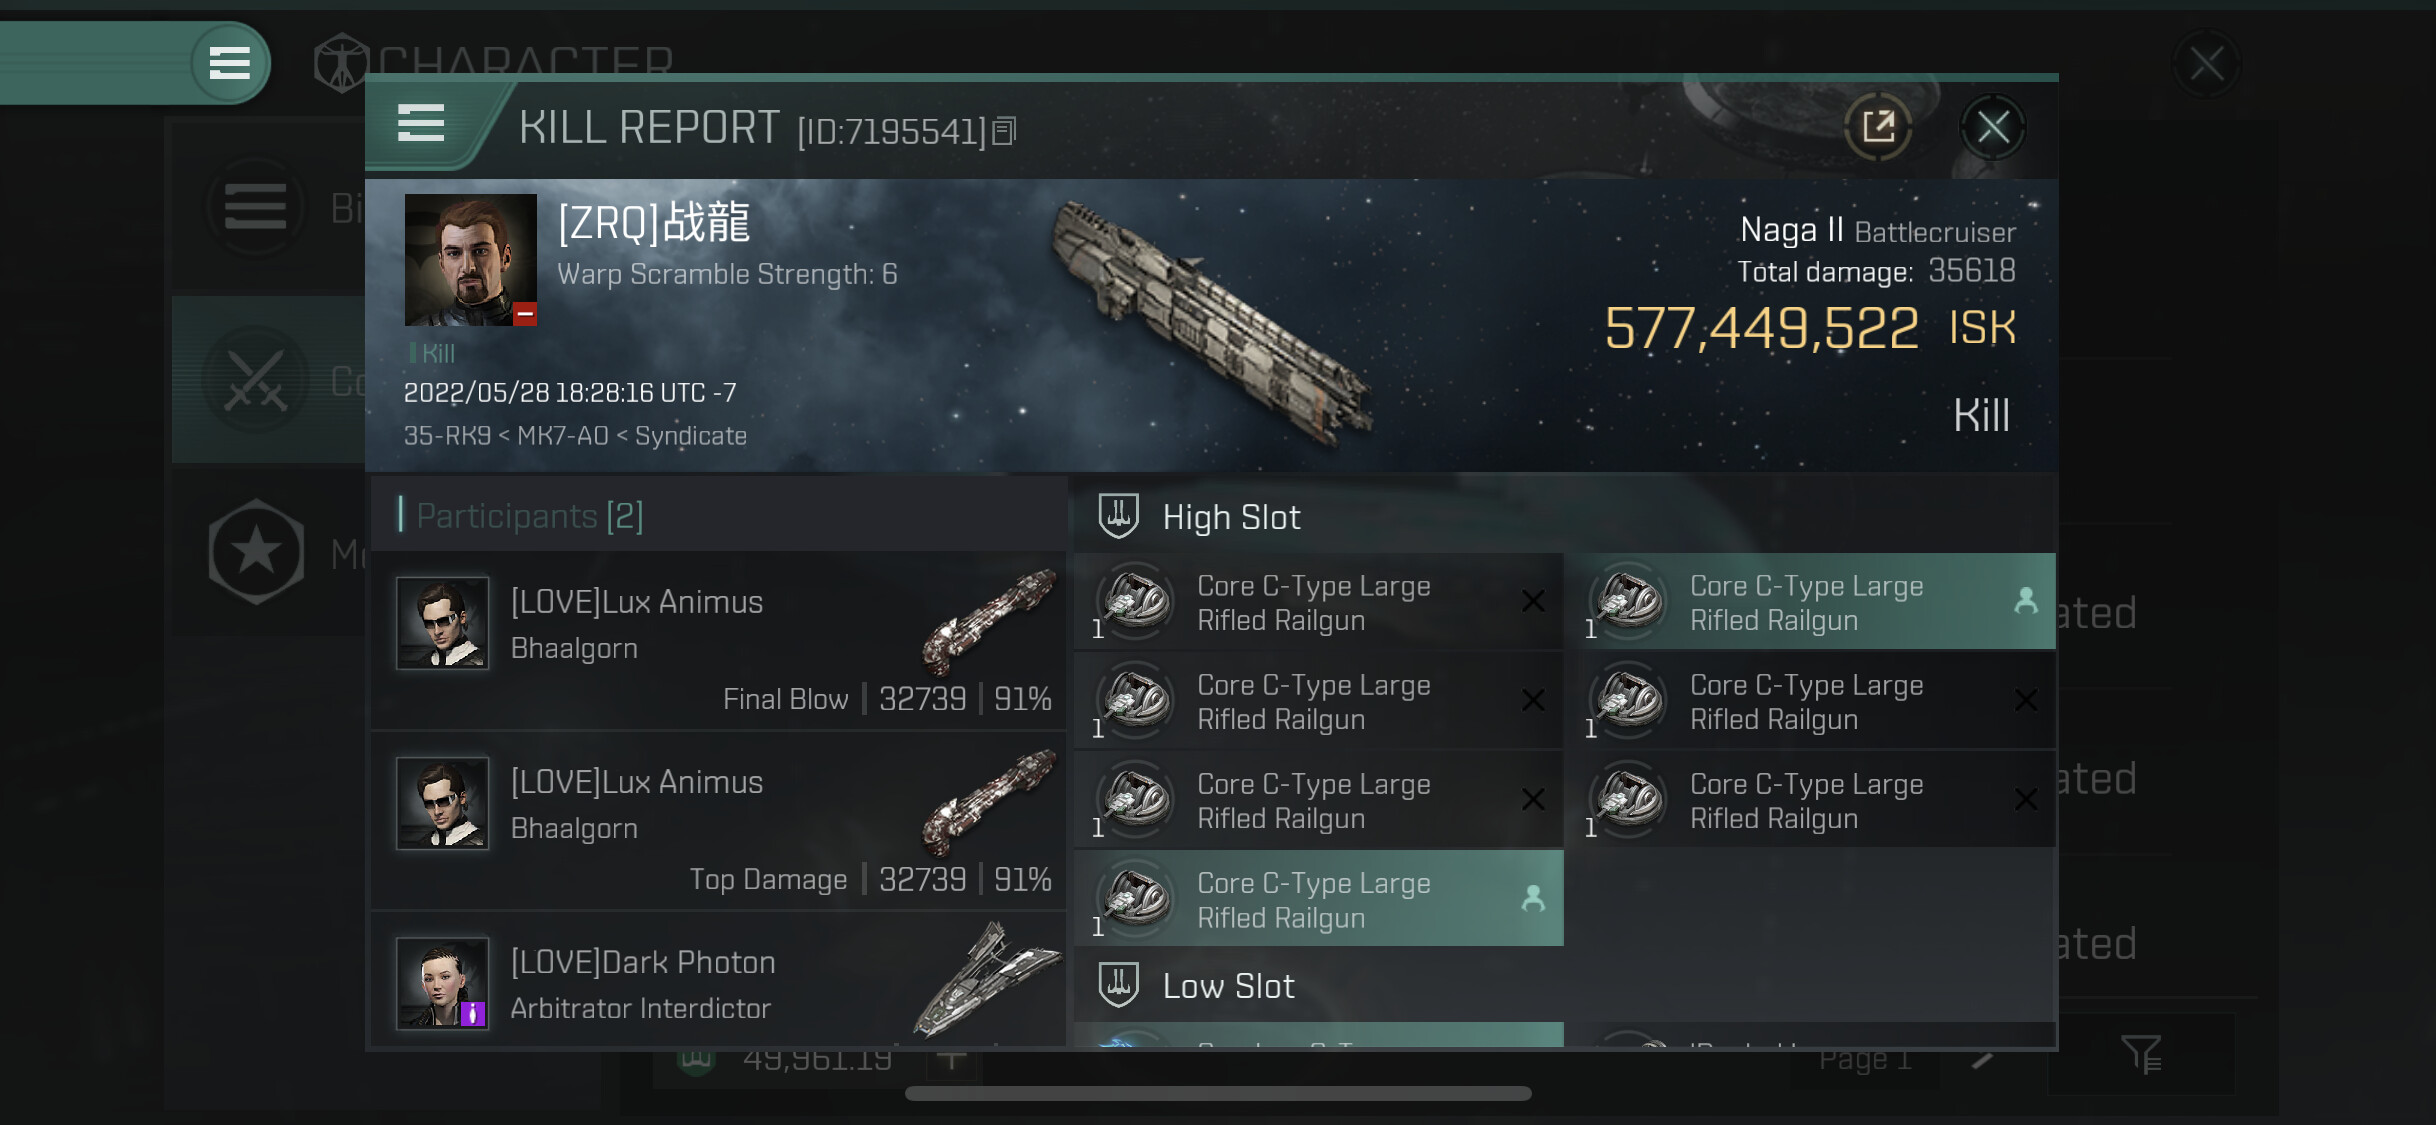Collapse the Low Slot section
2436x1125 pixels.
(x=1228, y=986)
